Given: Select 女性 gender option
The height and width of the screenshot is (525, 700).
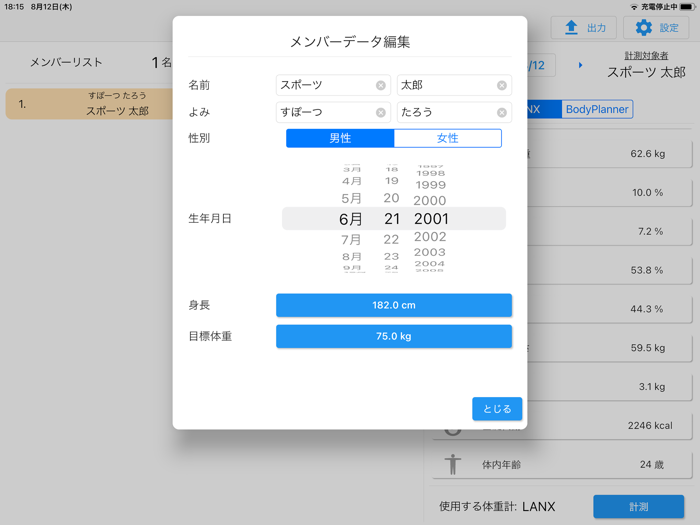Looking at the screenshot, I should [x=448, y=138].
